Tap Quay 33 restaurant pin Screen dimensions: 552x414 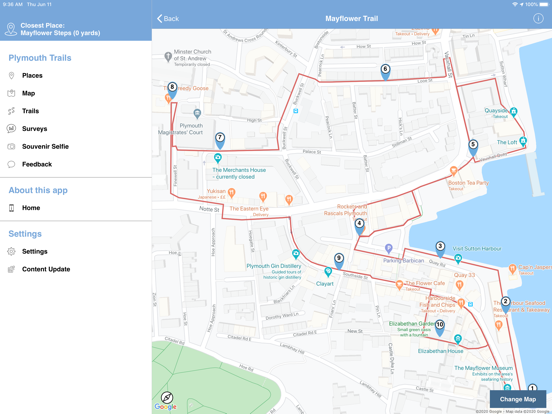pyautogui.click(x=459, y=285)
